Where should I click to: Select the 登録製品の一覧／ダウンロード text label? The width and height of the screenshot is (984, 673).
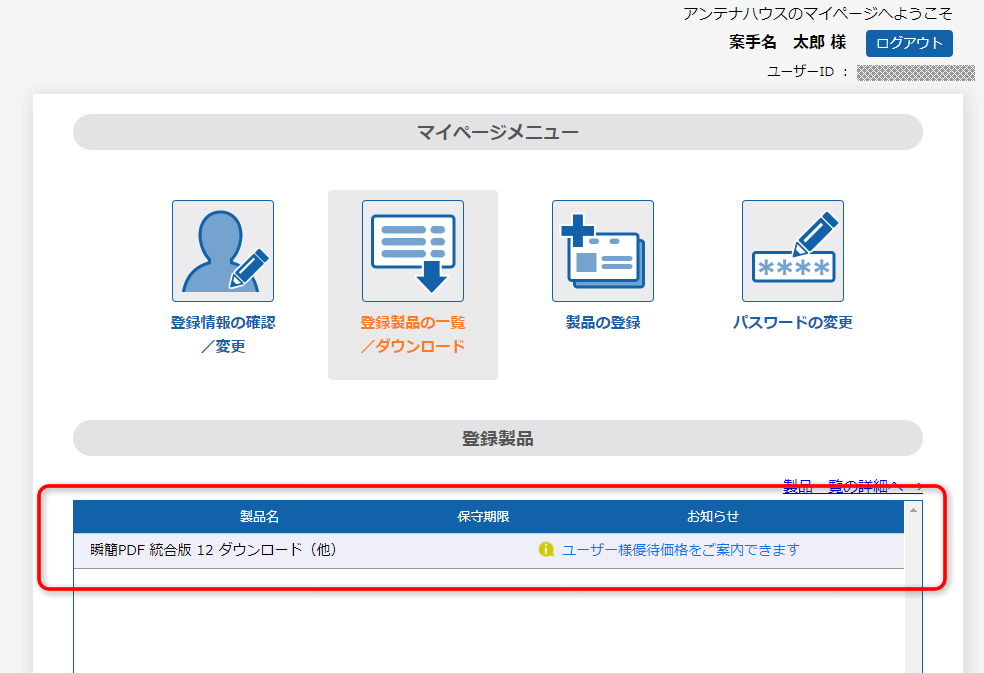pos(412,334)
